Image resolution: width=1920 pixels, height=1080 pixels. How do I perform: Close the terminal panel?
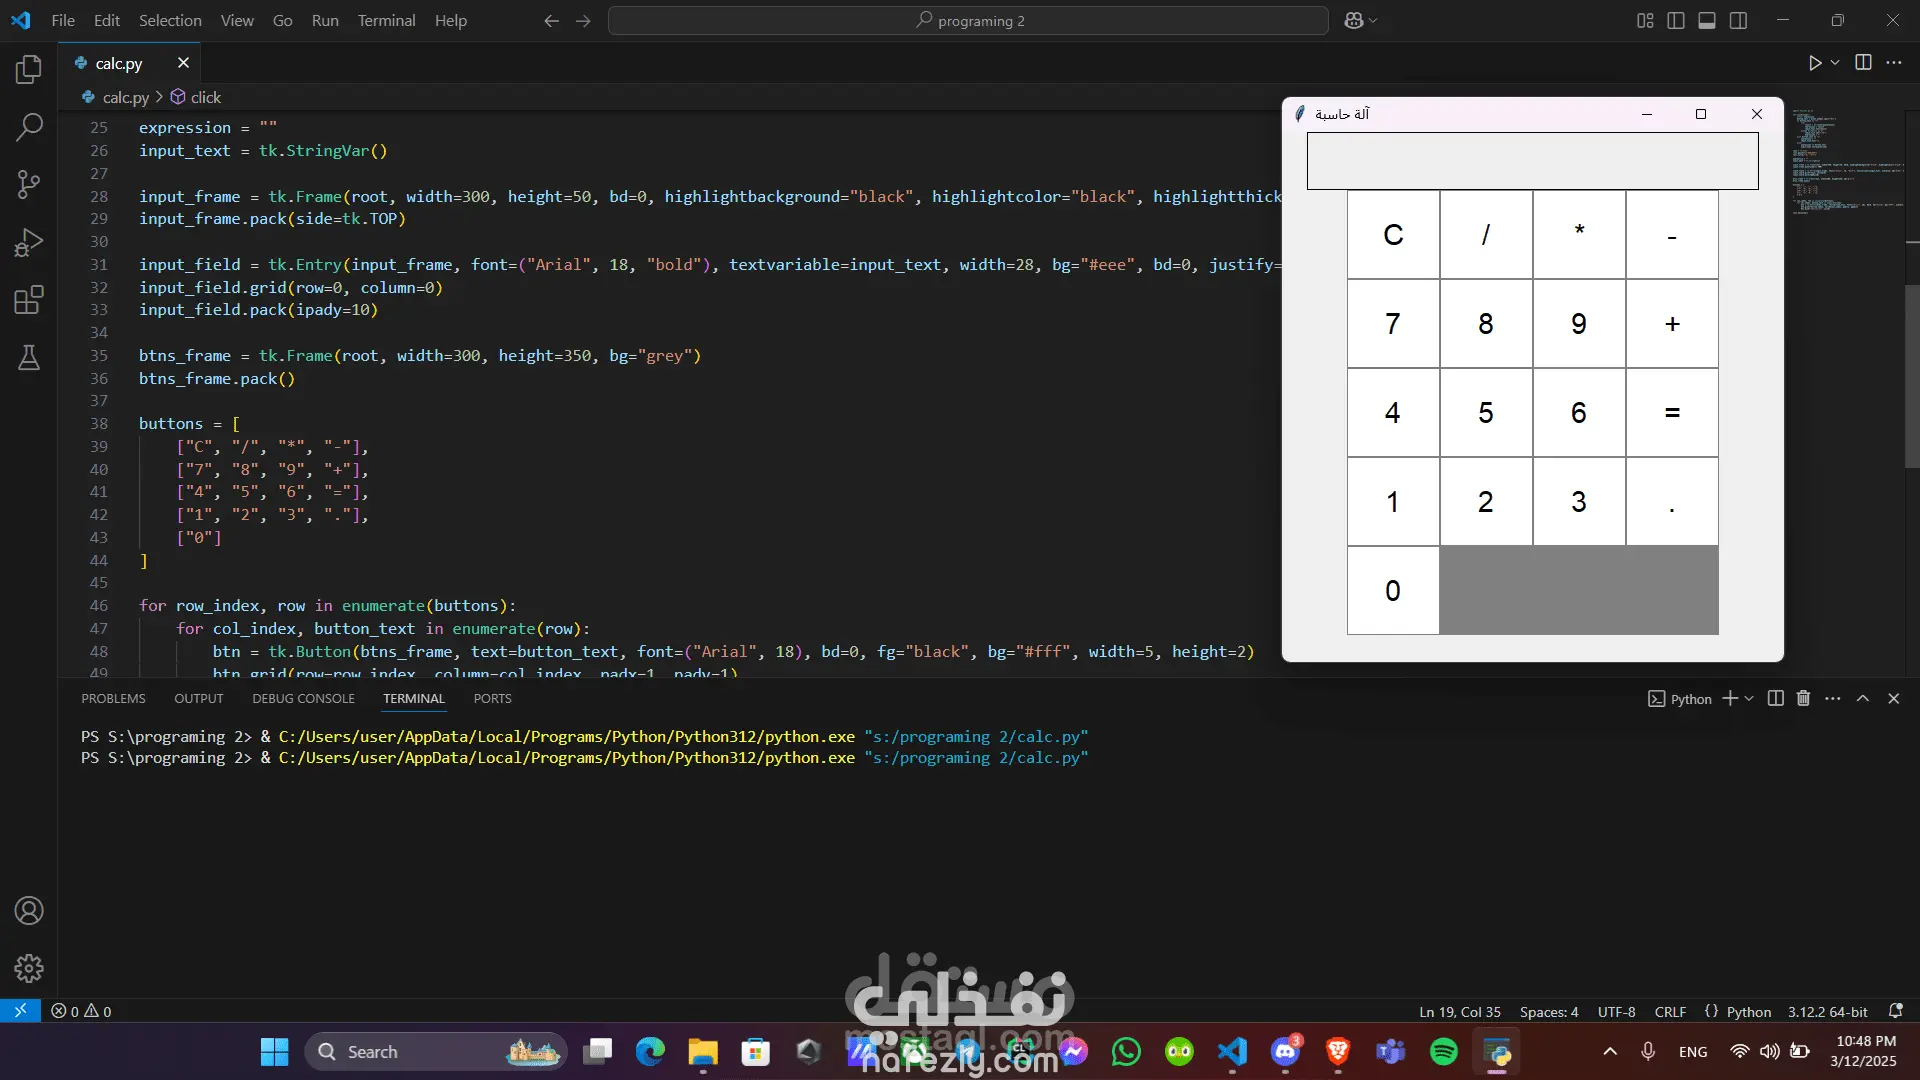(x=1893, y=698)
